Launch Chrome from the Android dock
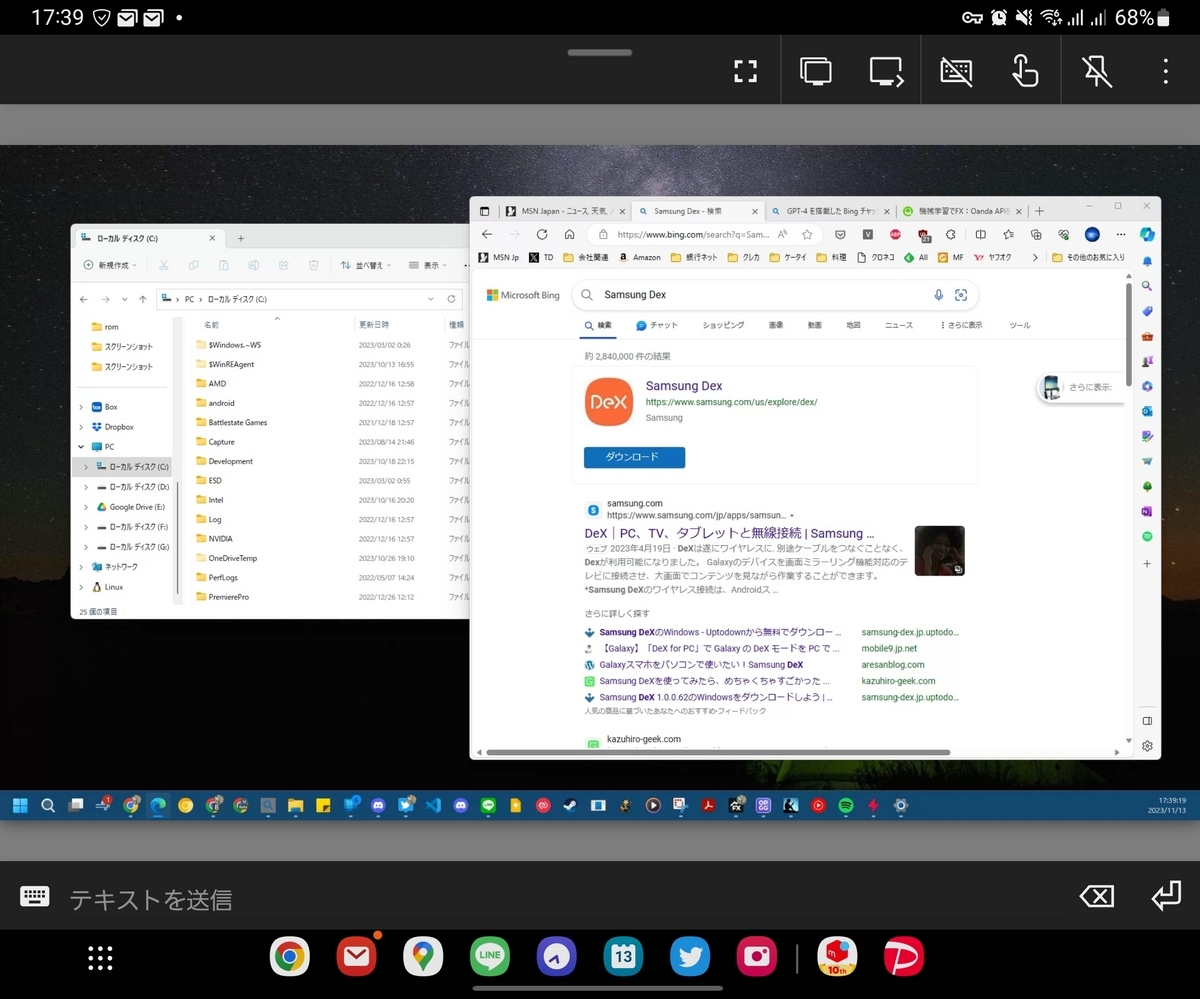The image size is (1200, 999). point(289,957)
